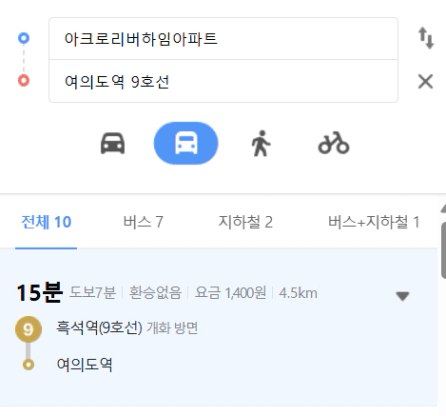Select walking directions mode

coord(261,143)
